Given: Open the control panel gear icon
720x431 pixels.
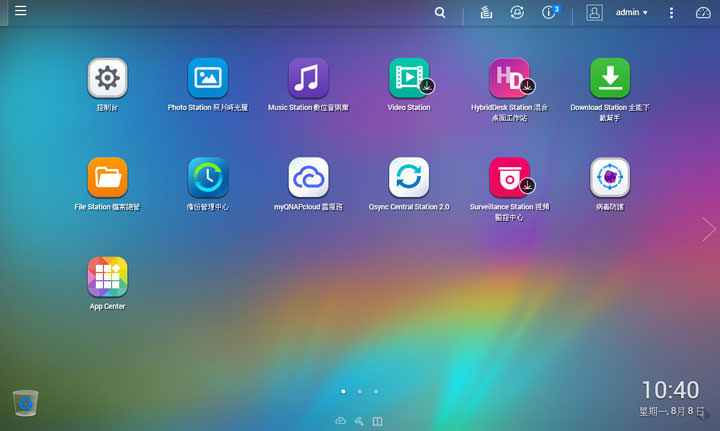Looking at the screenshot, I should click(x=107, y=78).
